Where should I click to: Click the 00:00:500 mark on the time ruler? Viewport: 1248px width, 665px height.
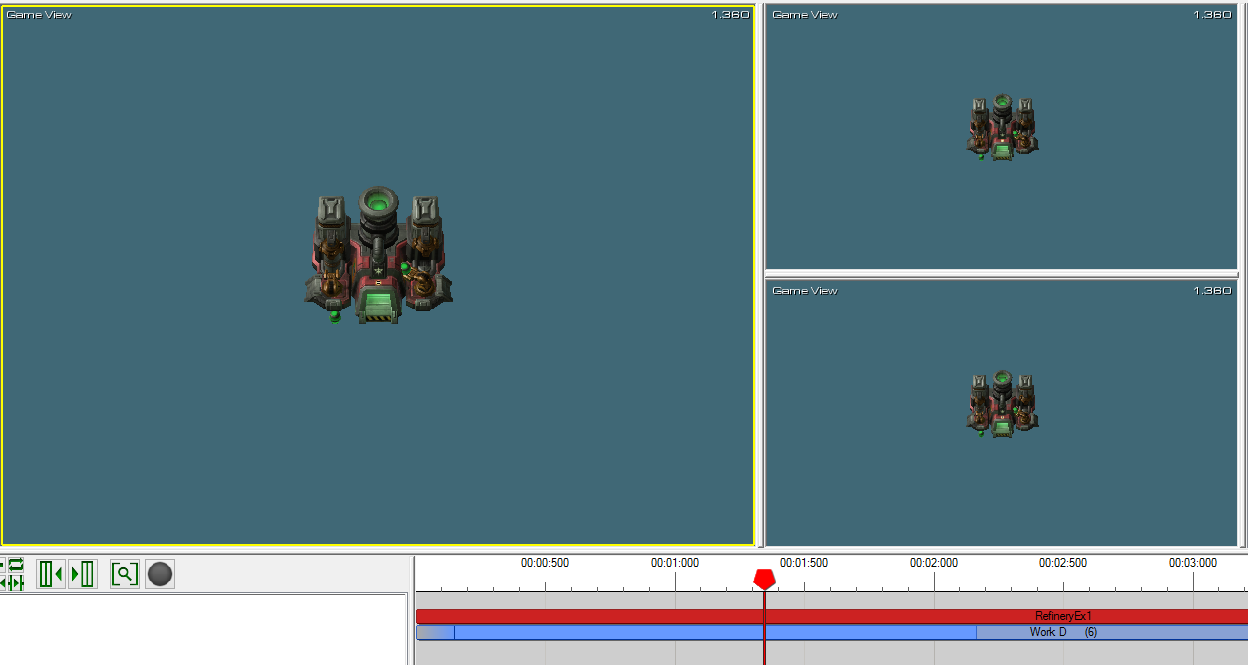[545, 563]
